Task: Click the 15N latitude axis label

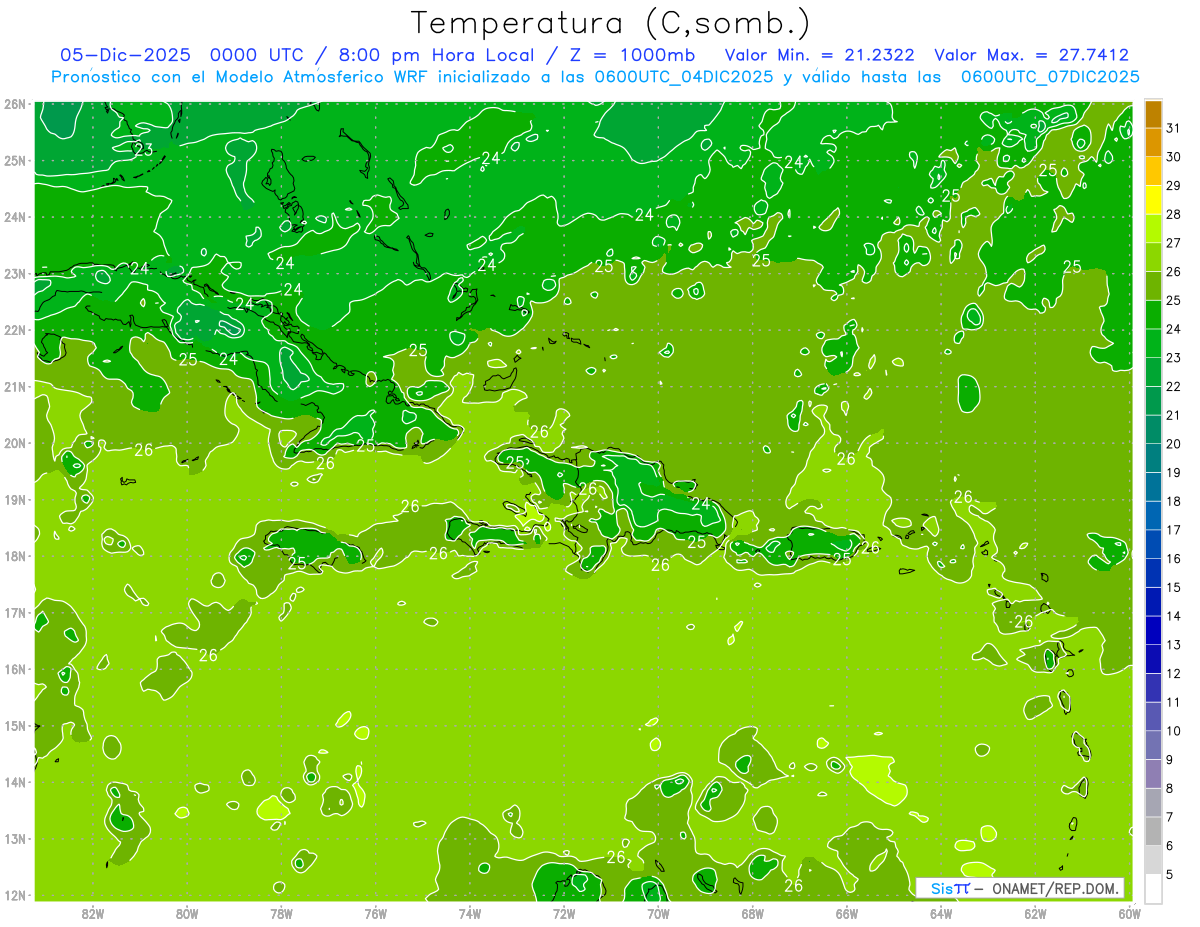Action: coord(15,726)
